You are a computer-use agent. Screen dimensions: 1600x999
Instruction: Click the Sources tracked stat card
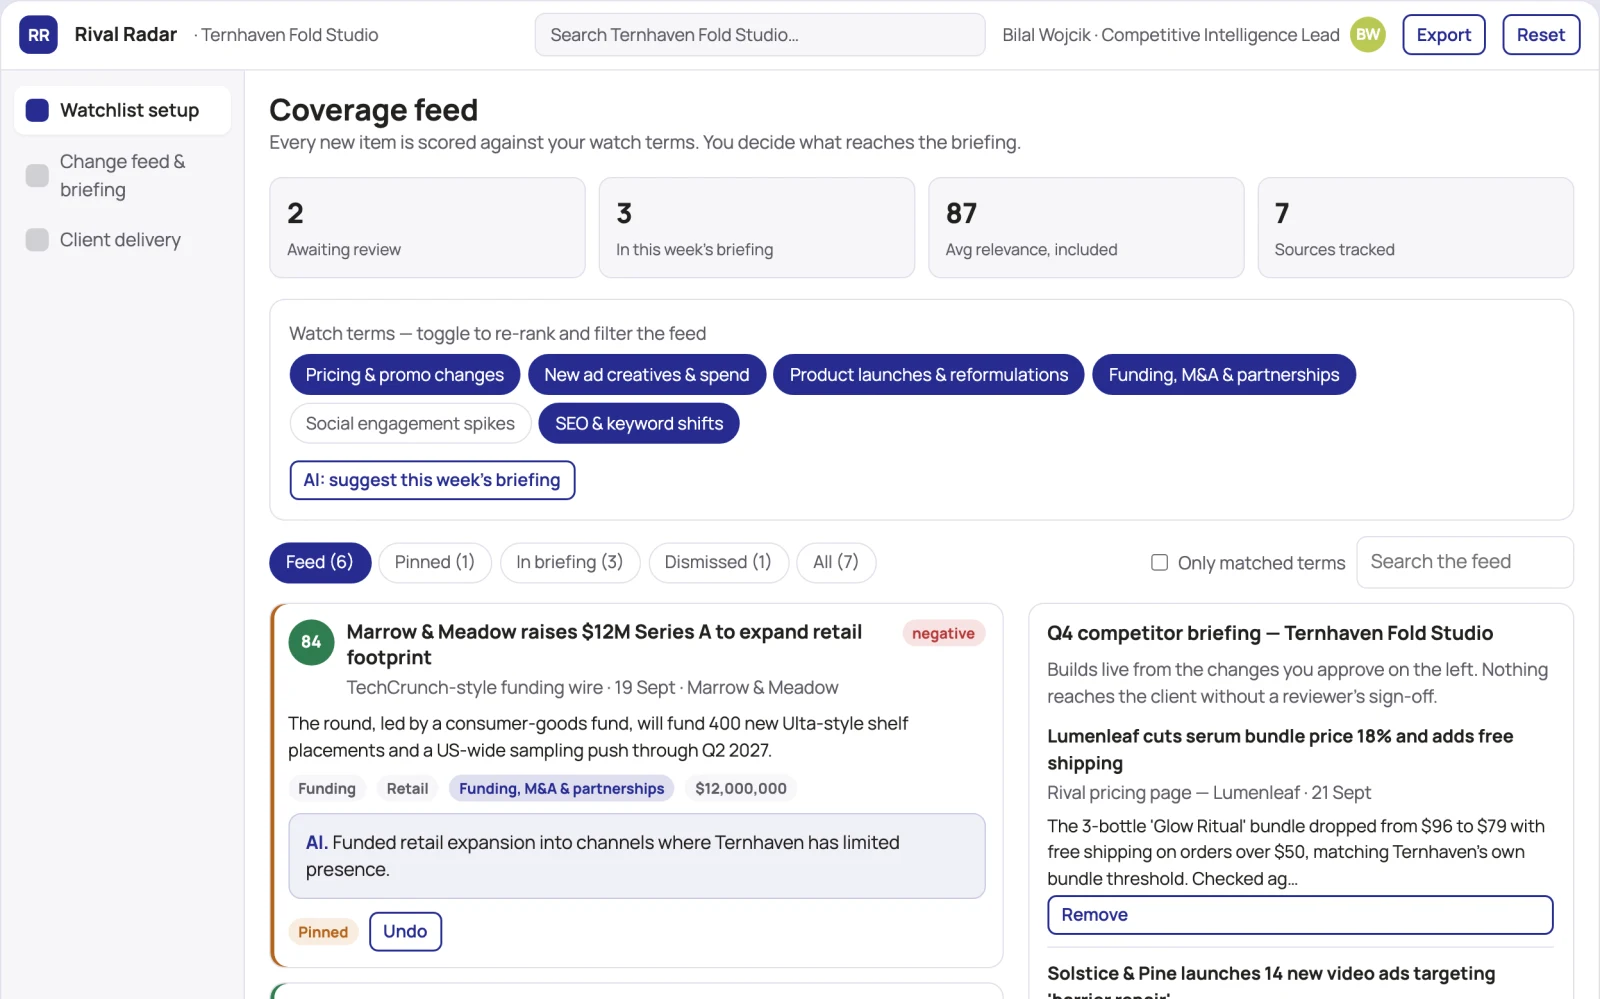(1416, 228)
